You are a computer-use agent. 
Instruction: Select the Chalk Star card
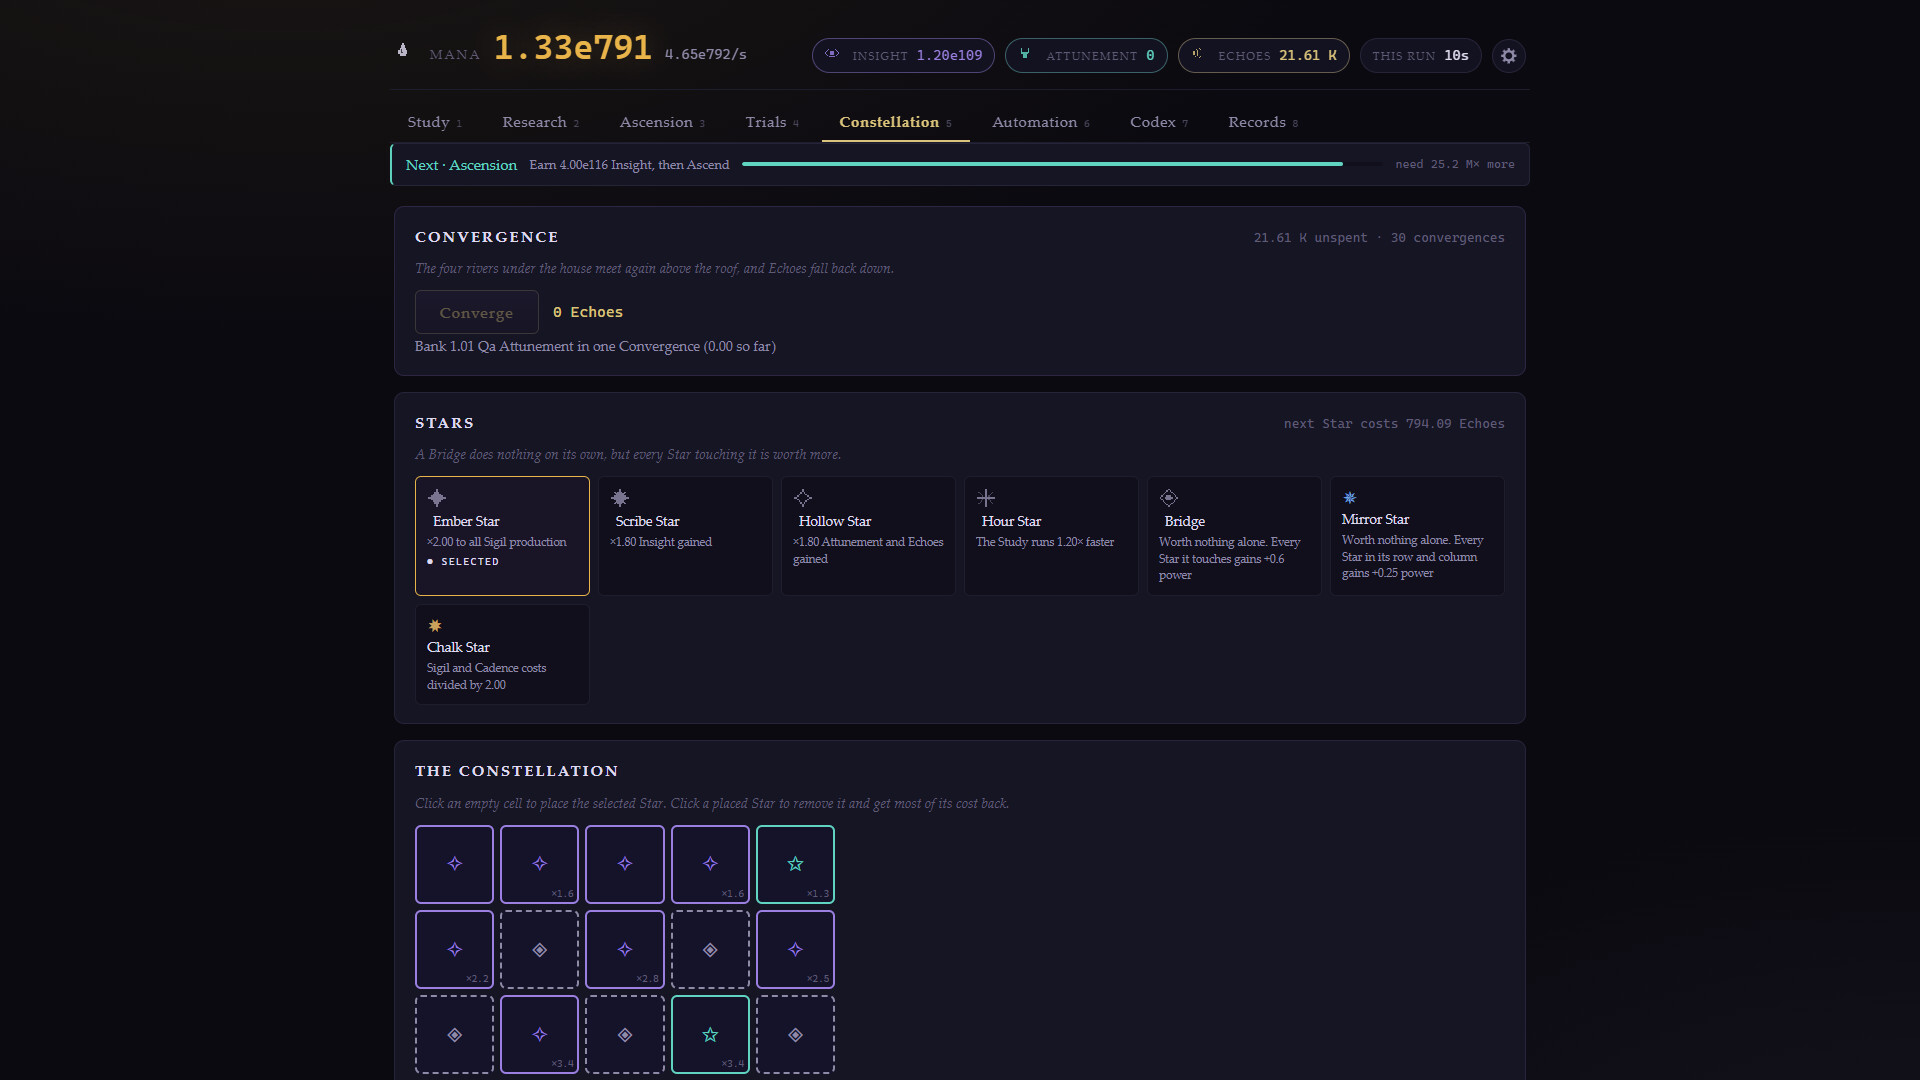click(x=502, y=655)
